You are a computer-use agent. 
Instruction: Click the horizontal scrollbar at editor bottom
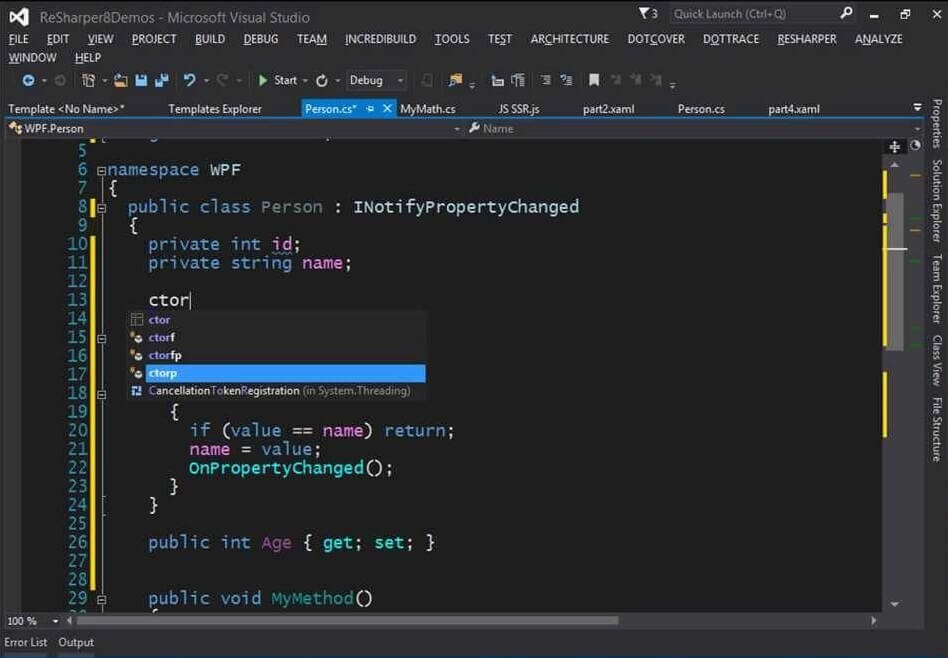tap(348, 621)
